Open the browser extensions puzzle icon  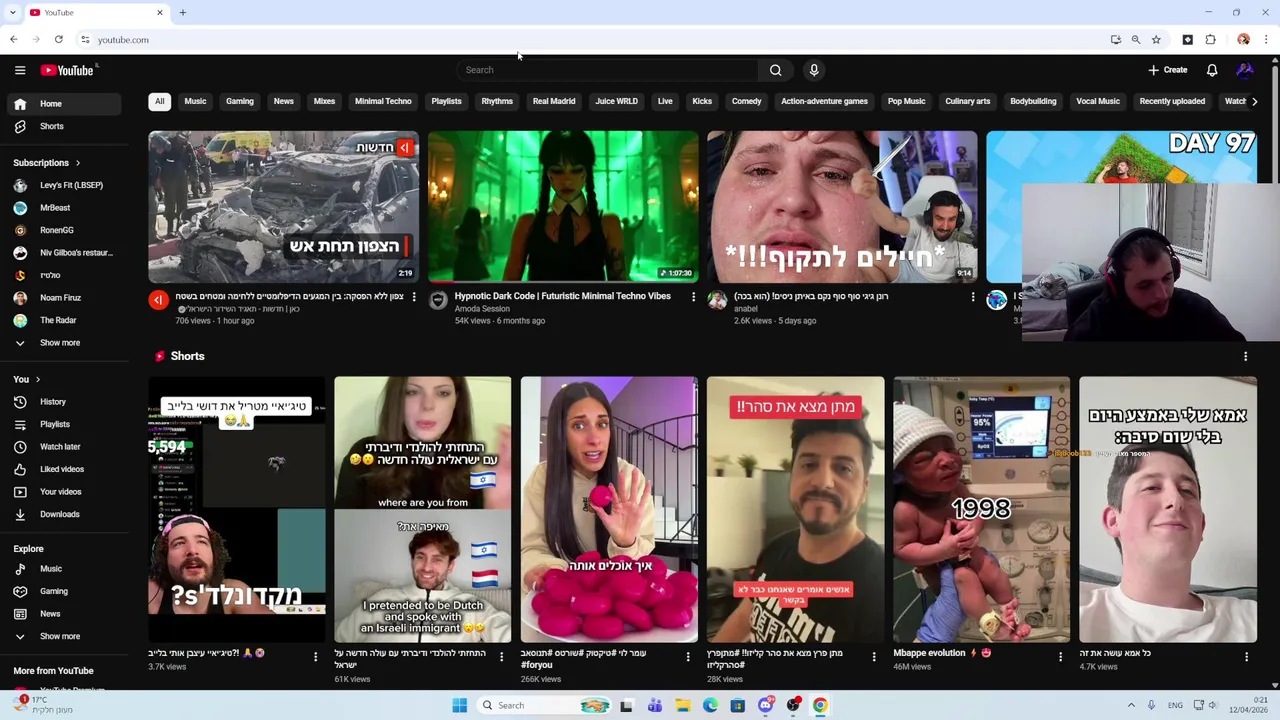click(1210, 40)
